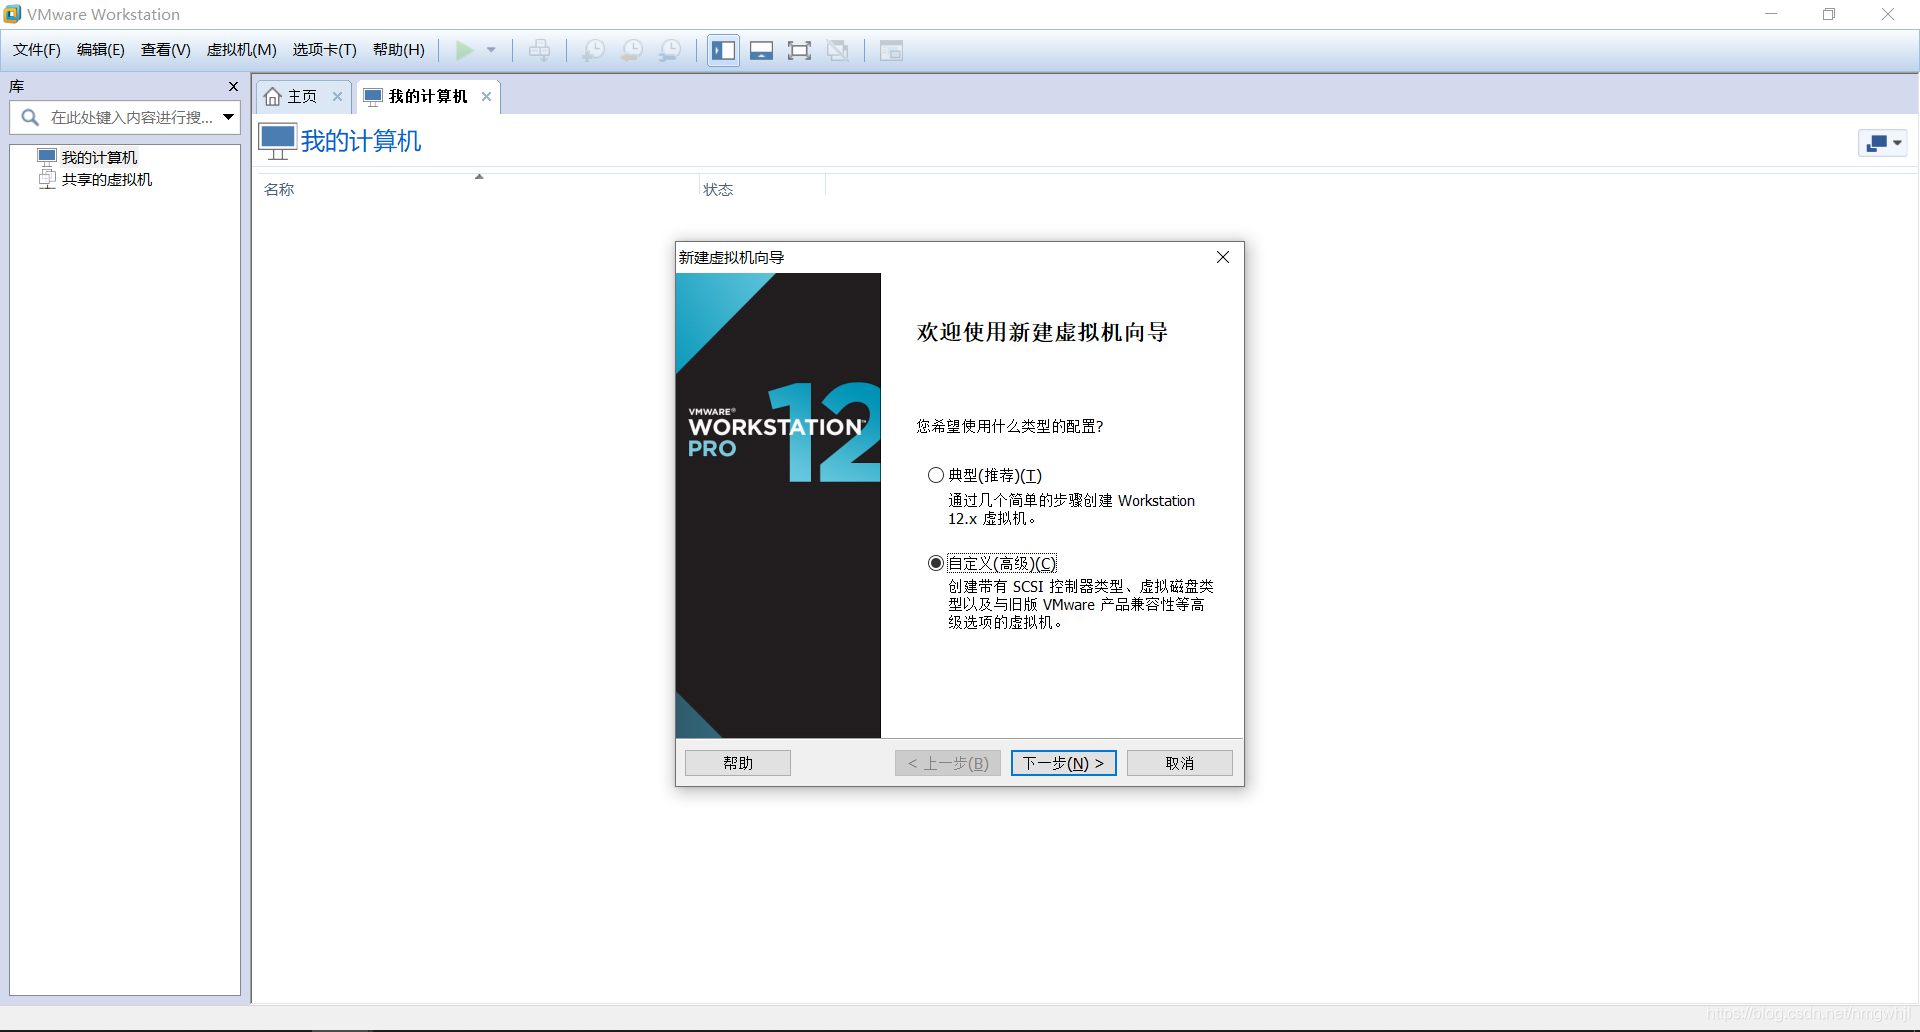The image size is (1920, 1032).
Task: Toggle the library sidebar view icon
Action: tap(723, 50)
